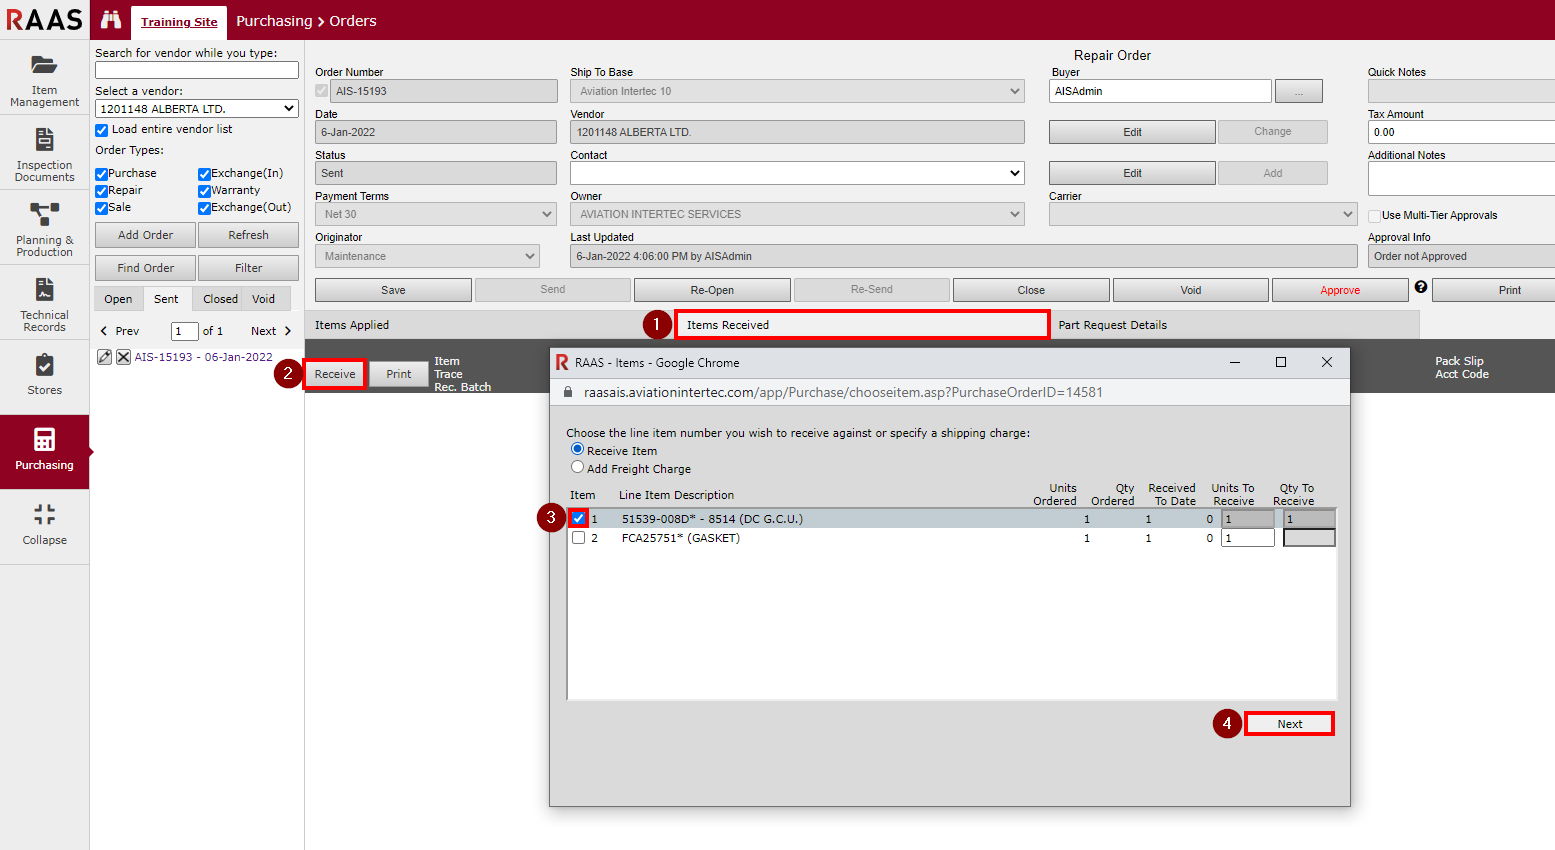
Task: Click the vendor search text field
Action: pos(197,70)
